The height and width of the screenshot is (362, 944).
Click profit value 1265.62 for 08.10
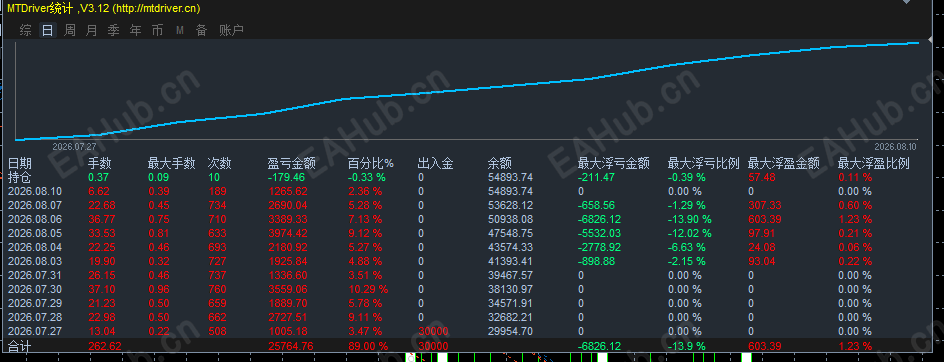click(288, 192)
